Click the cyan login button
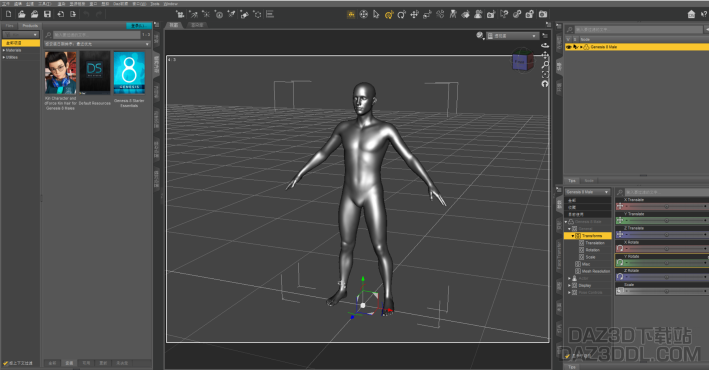This screenshot has height=370, width=709. 138,26
